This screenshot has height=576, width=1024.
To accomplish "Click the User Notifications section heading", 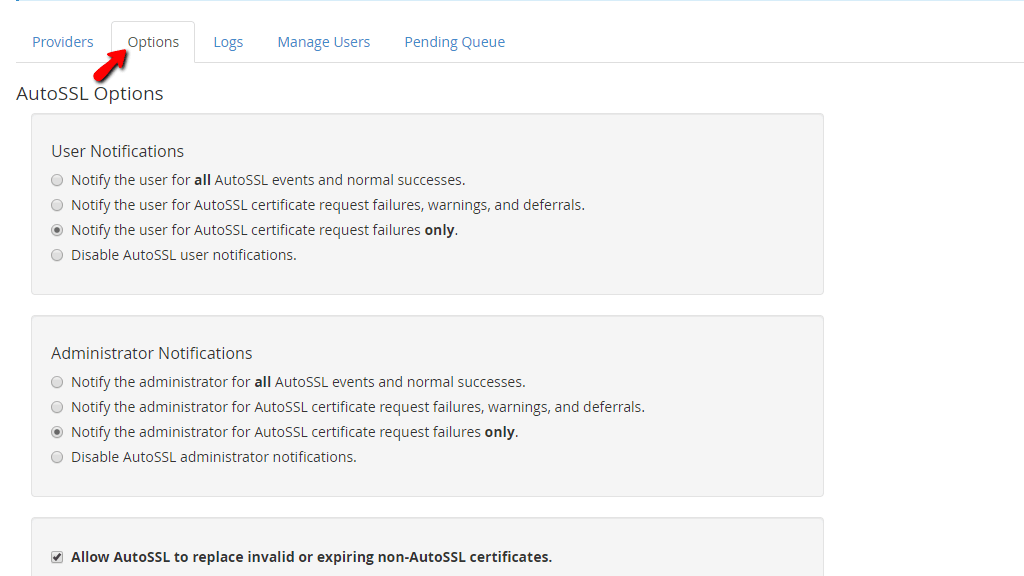I will (117, 151).
